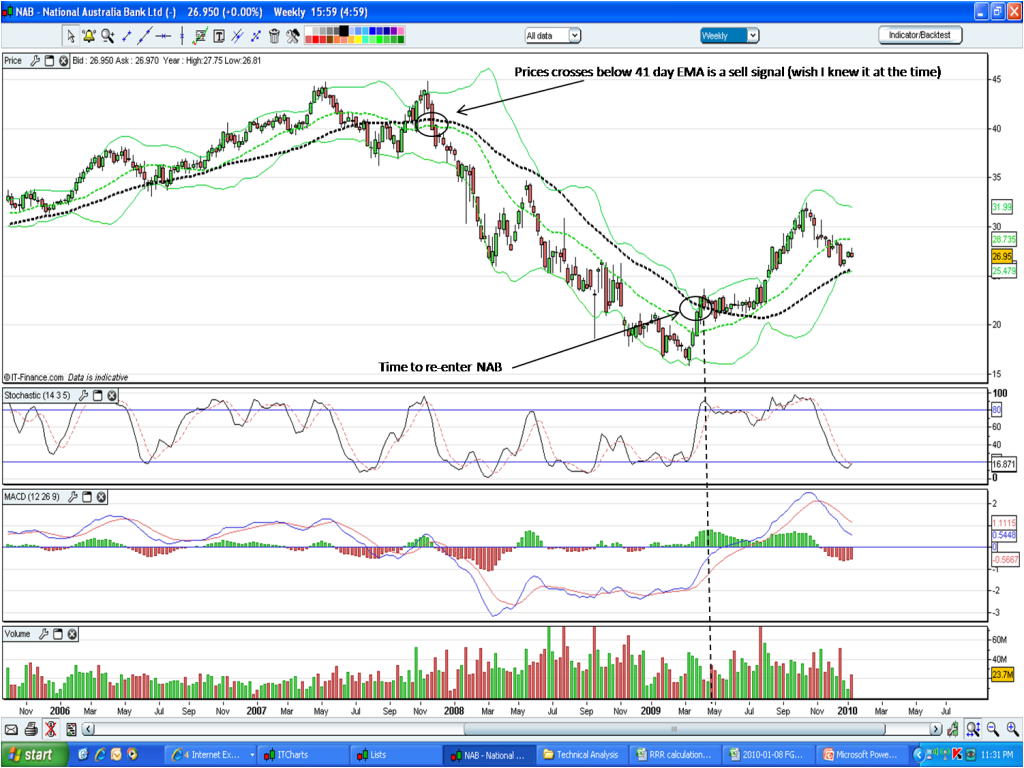This screenshot has width=1024, height=768.
Task: Click the 1.1115 MACD signal value label
Action: [x=1004, y=523]
